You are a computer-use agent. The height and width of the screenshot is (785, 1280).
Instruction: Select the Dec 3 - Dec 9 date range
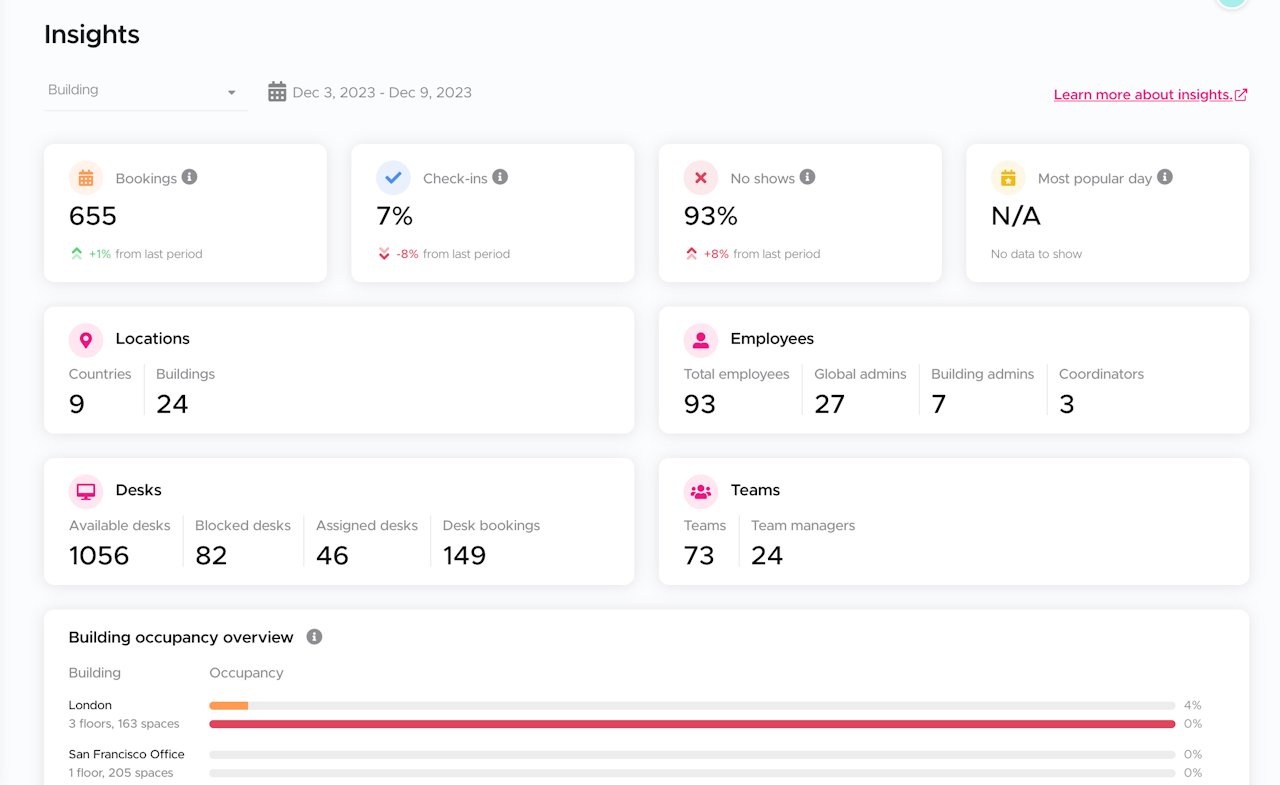click(x=382, y=92)
